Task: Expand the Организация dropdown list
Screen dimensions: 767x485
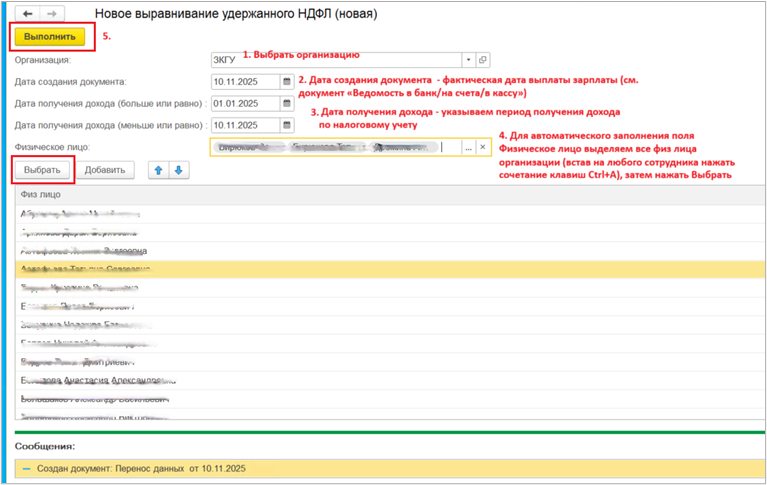Action: 467,60
